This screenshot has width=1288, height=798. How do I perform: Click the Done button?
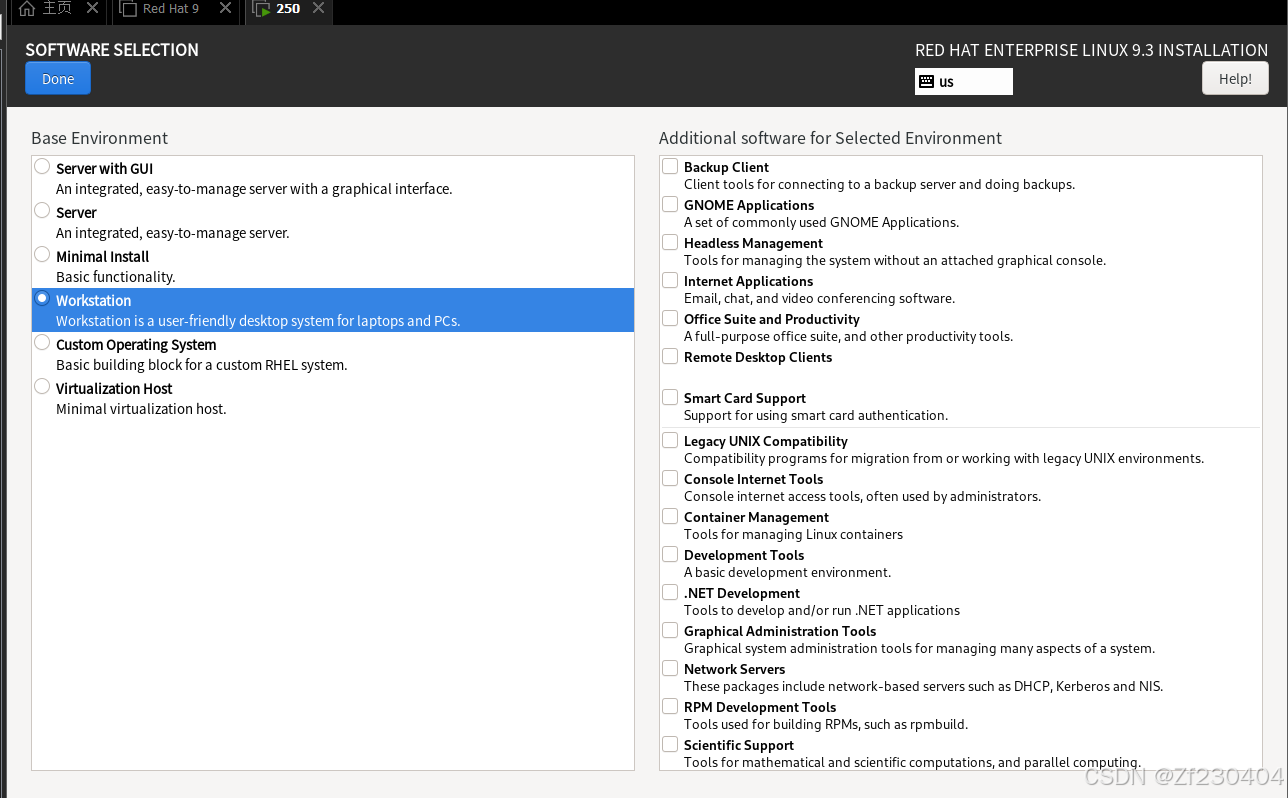click(x=58, y=79)
